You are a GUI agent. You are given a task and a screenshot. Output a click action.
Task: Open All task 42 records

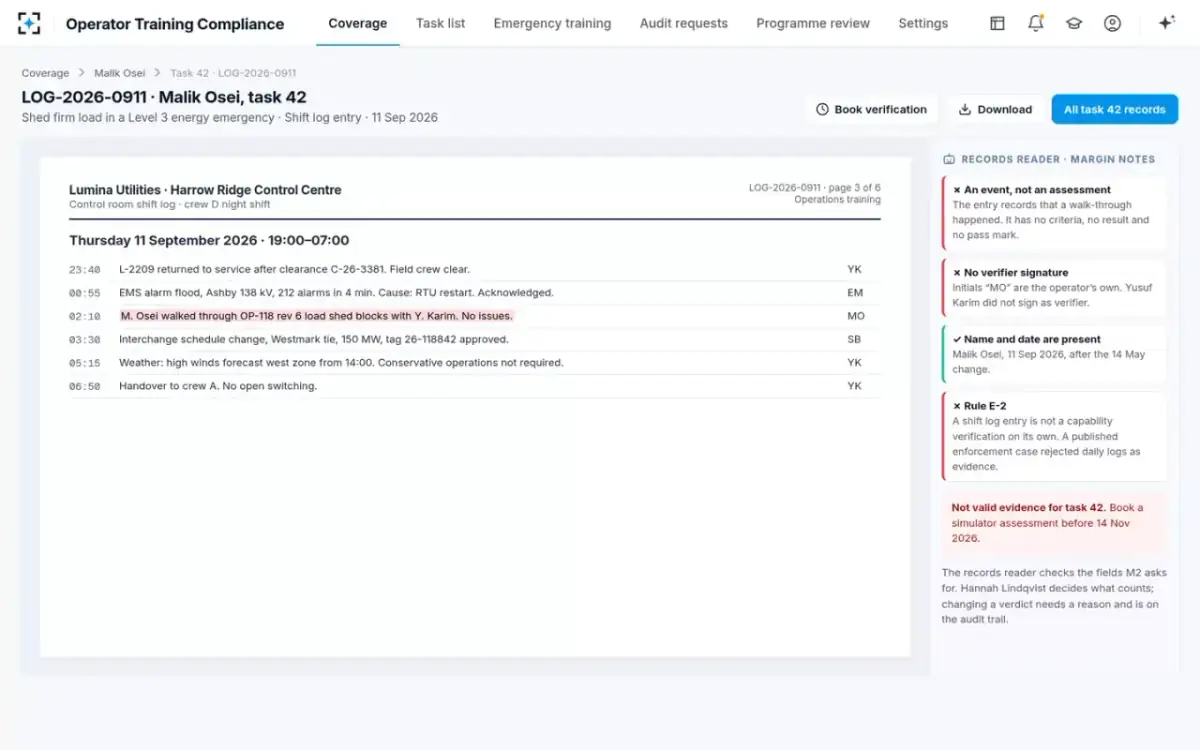pyautogui.click(x=1114, y=109)
